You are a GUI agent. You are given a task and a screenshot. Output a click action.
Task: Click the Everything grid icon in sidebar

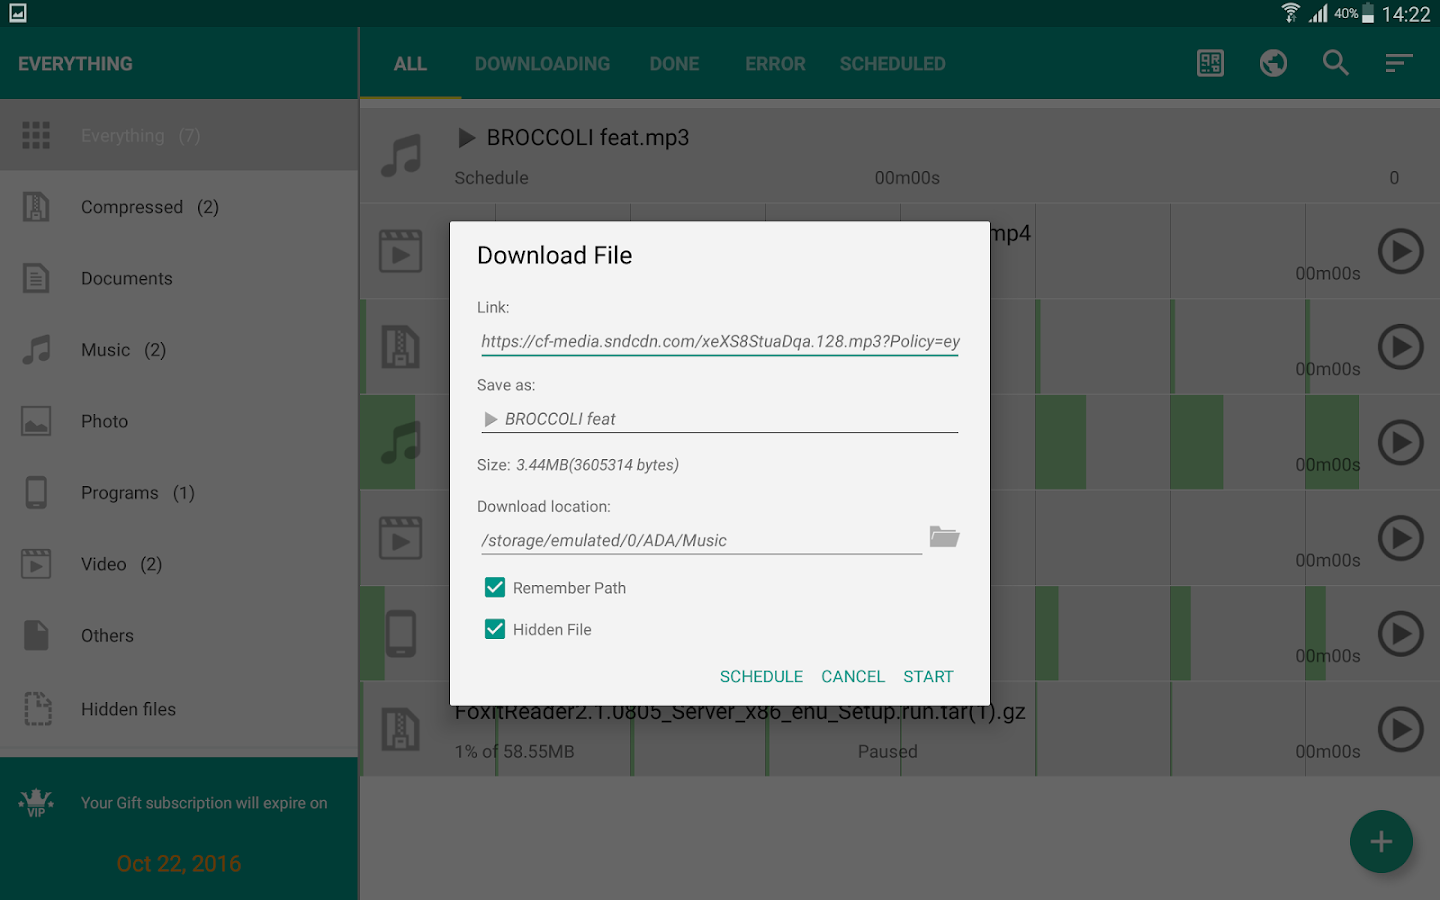36,135
